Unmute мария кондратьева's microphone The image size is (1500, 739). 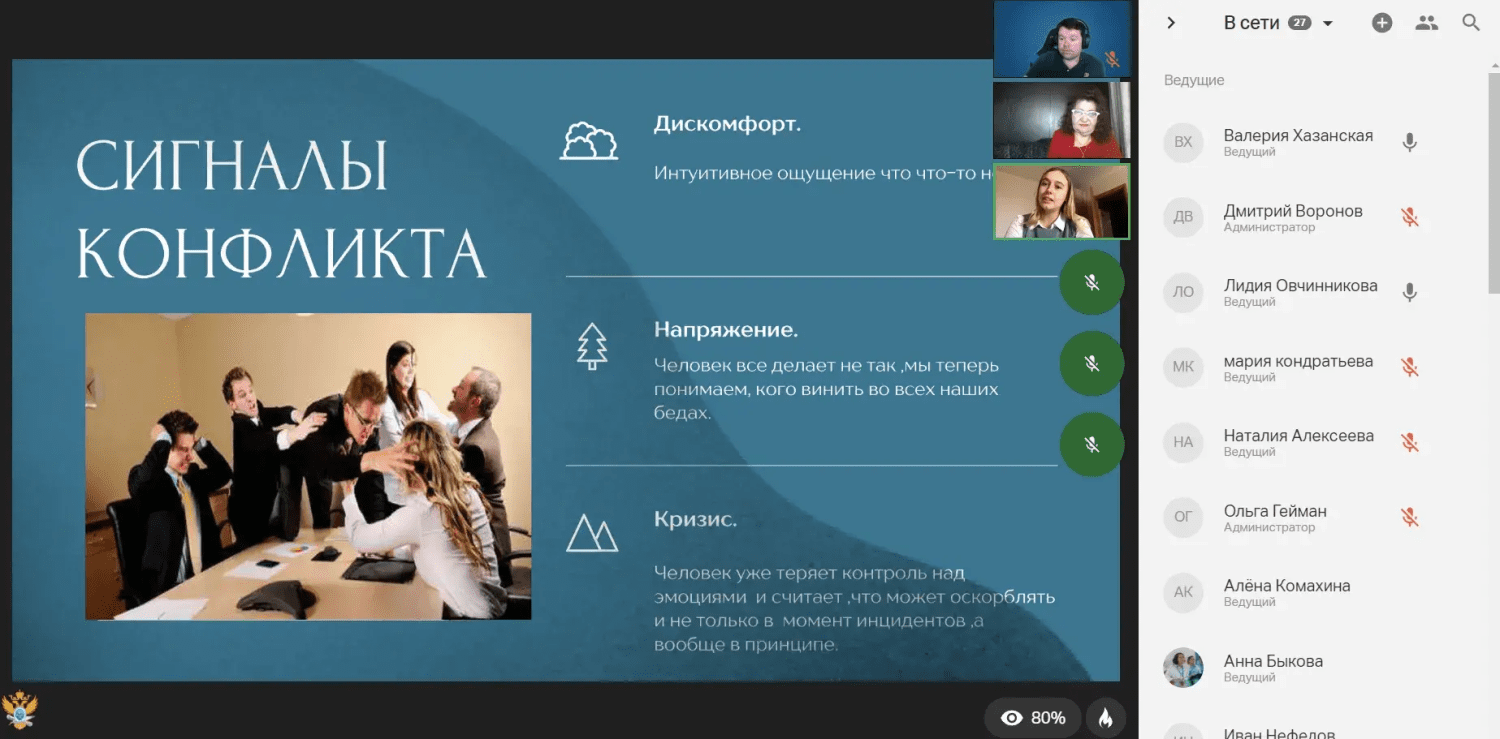tap(1410, 367)
